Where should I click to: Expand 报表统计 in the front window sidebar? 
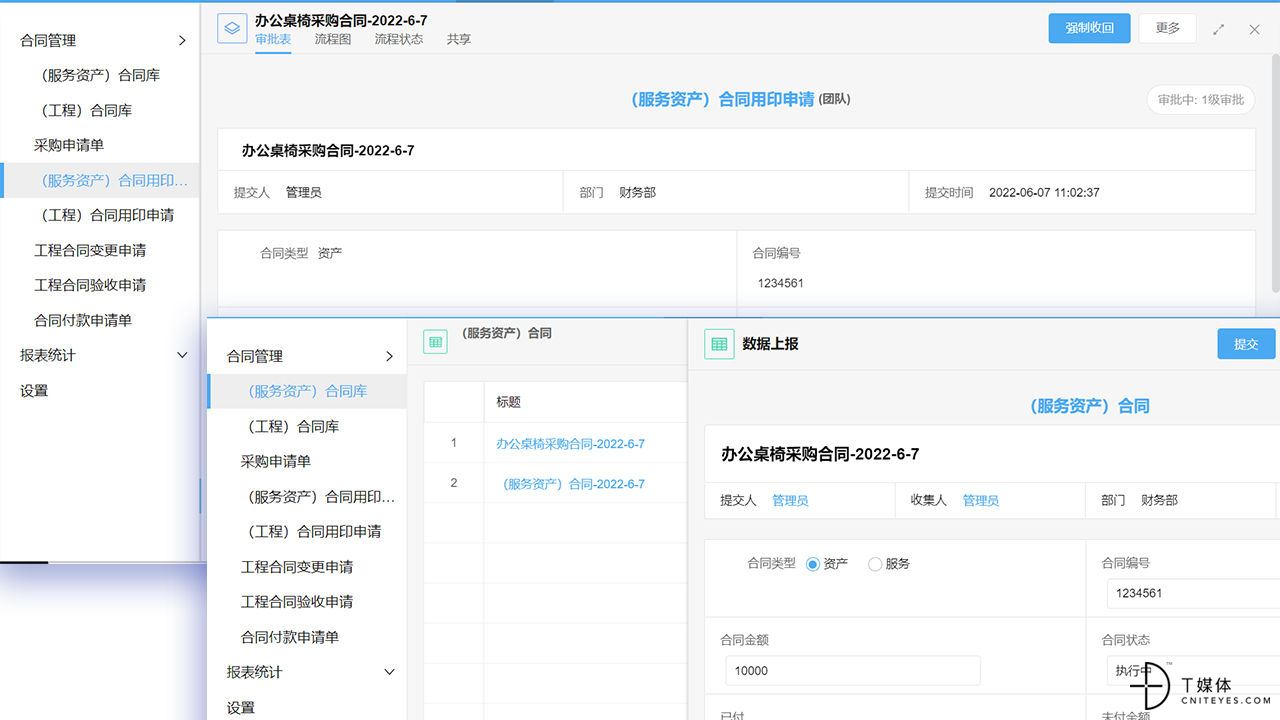point(390,672)
